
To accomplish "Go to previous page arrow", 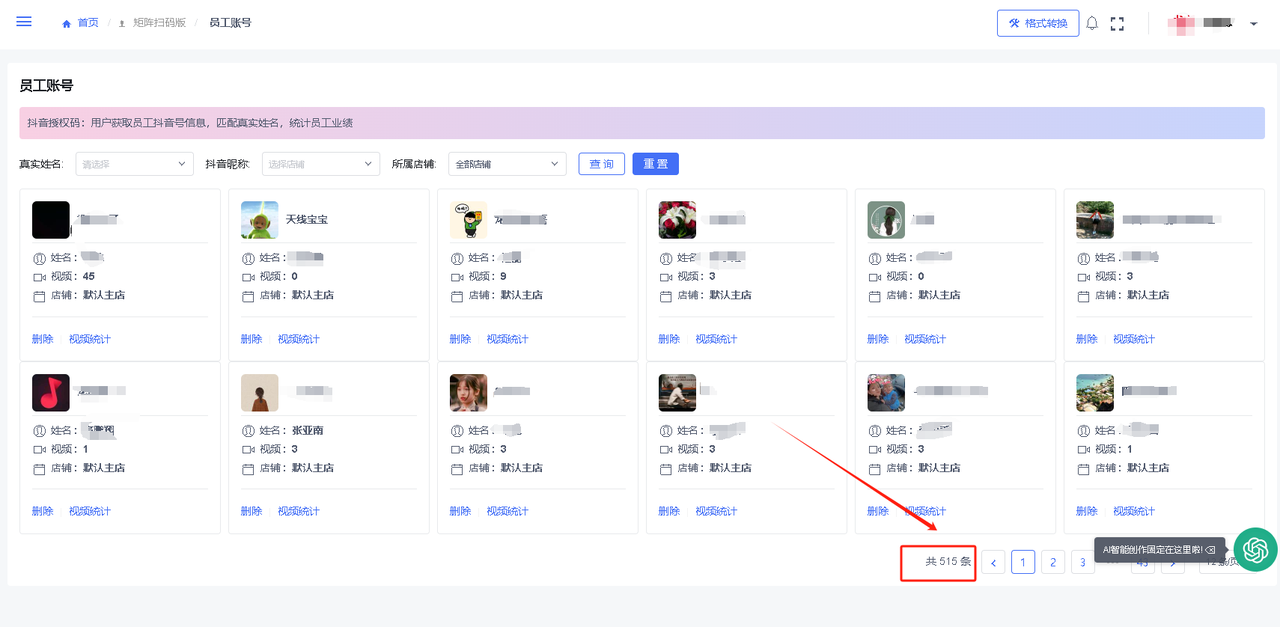I will point(993,562).
